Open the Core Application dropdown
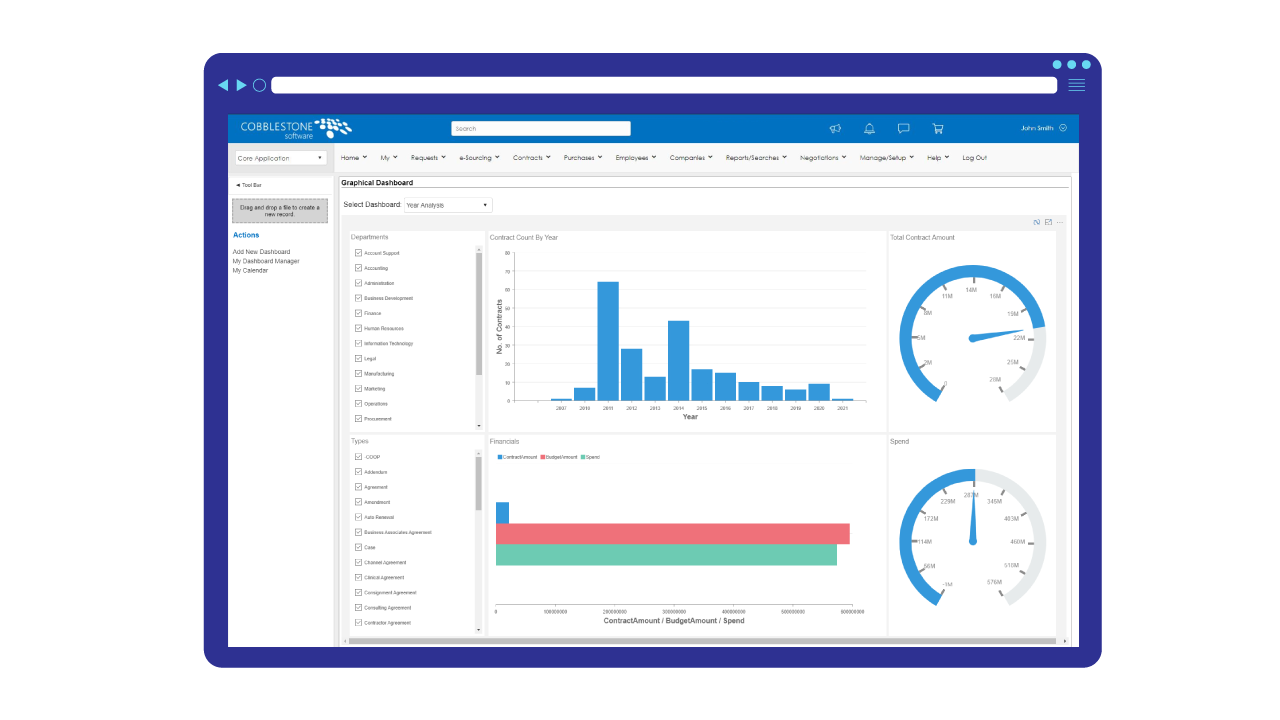Viewport: 1280px width, 720px height. (x=281, y=158)
